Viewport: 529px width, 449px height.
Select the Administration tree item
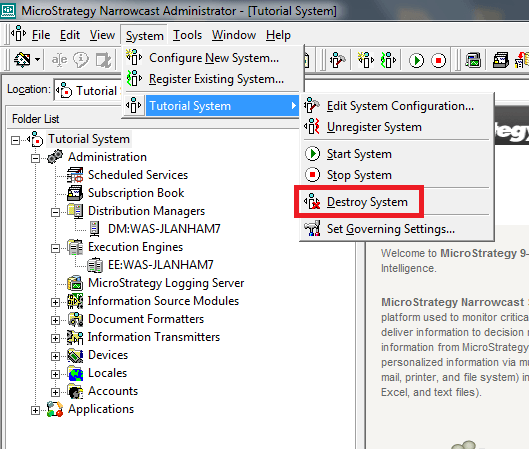click(107, 157)
